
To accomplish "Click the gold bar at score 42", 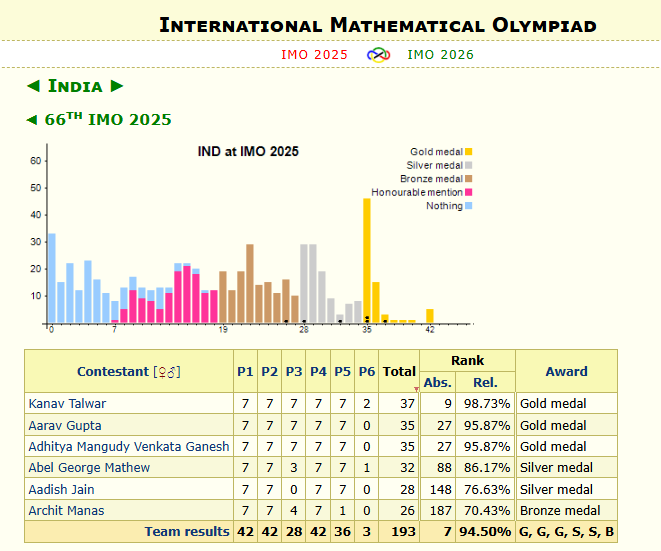I will coord(430,316).
